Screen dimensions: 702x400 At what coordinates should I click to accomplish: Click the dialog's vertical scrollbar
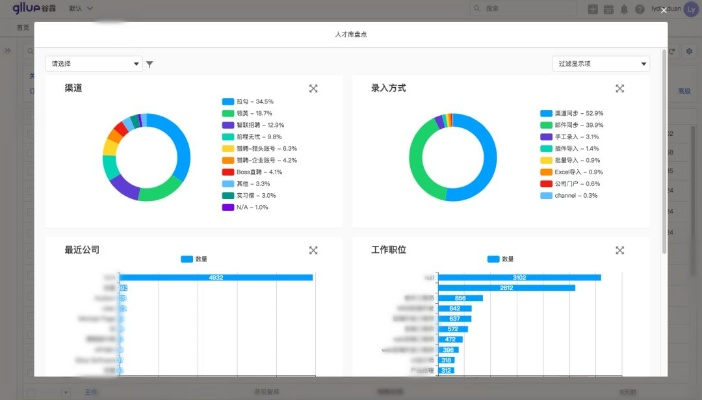point(664,152)
